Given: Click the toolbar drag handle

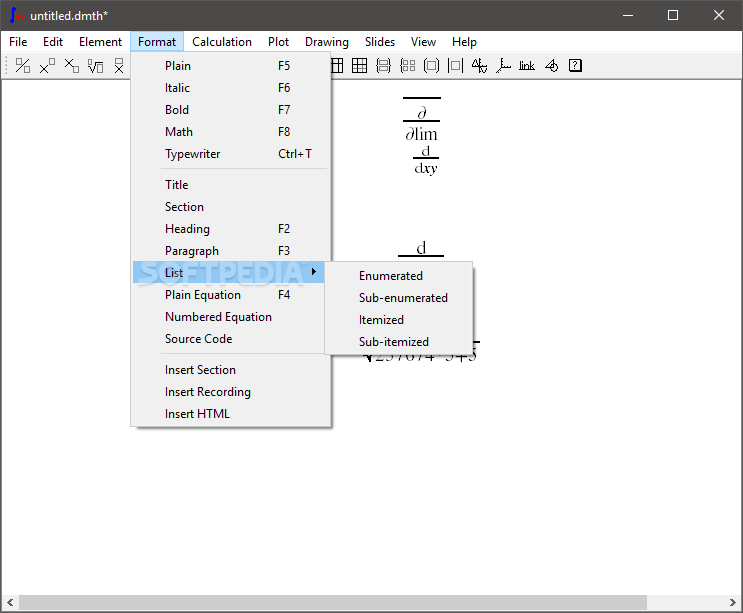Looking at the screenshot, I should click(x=6, y=65).
